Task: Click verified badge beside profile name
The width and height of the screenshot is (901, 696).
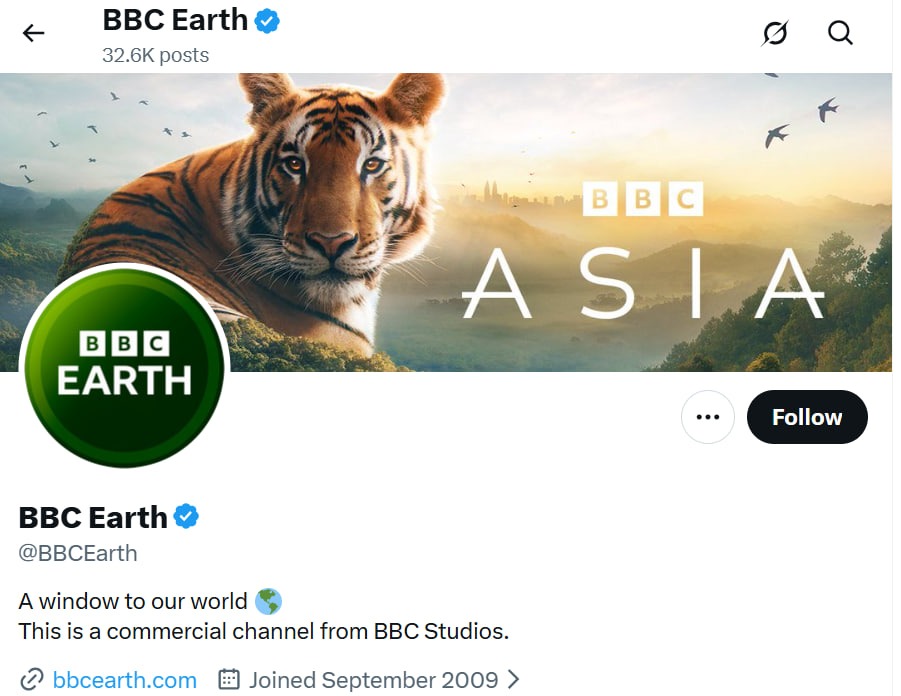Action: 186,517
